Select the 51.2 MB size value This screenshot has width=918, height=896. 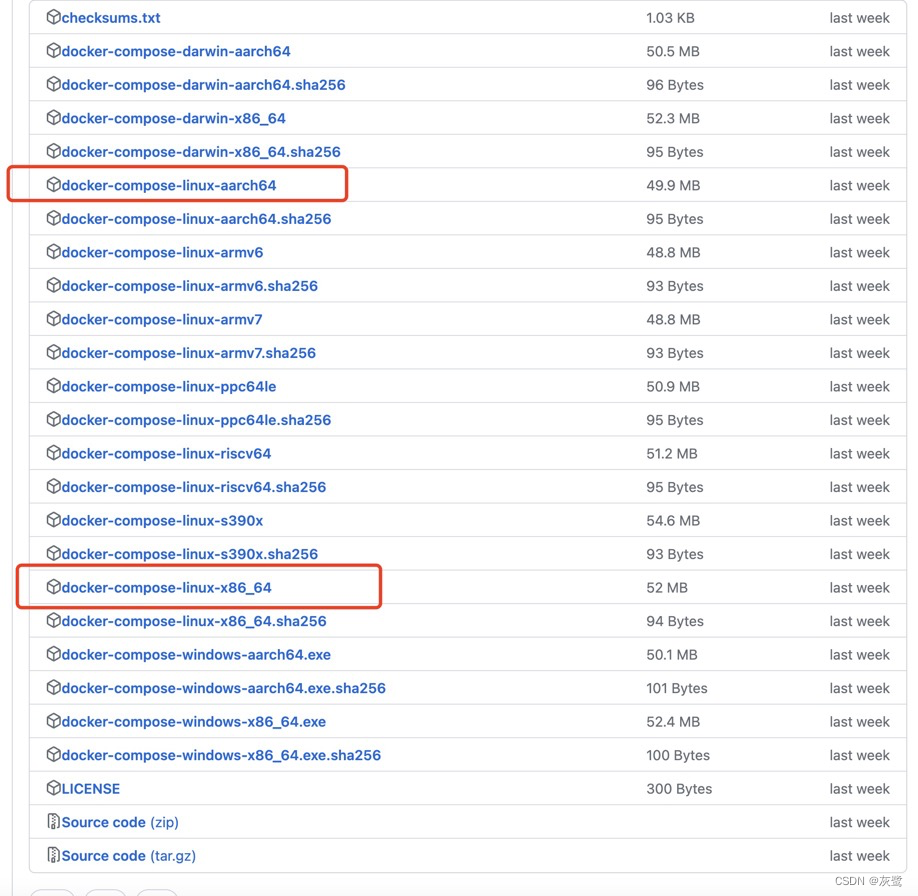coord(672,454)
